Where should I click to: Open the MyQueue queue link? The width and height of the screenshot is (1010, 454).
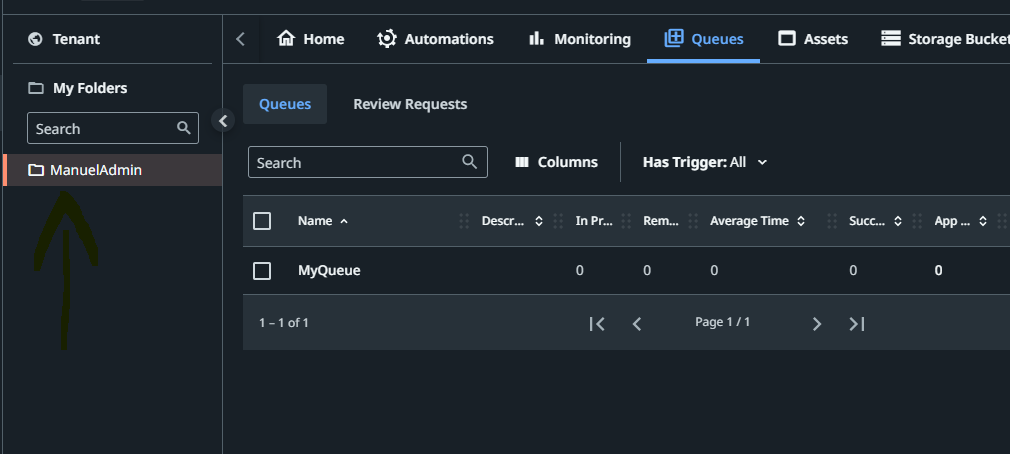(x=329, y=270)
